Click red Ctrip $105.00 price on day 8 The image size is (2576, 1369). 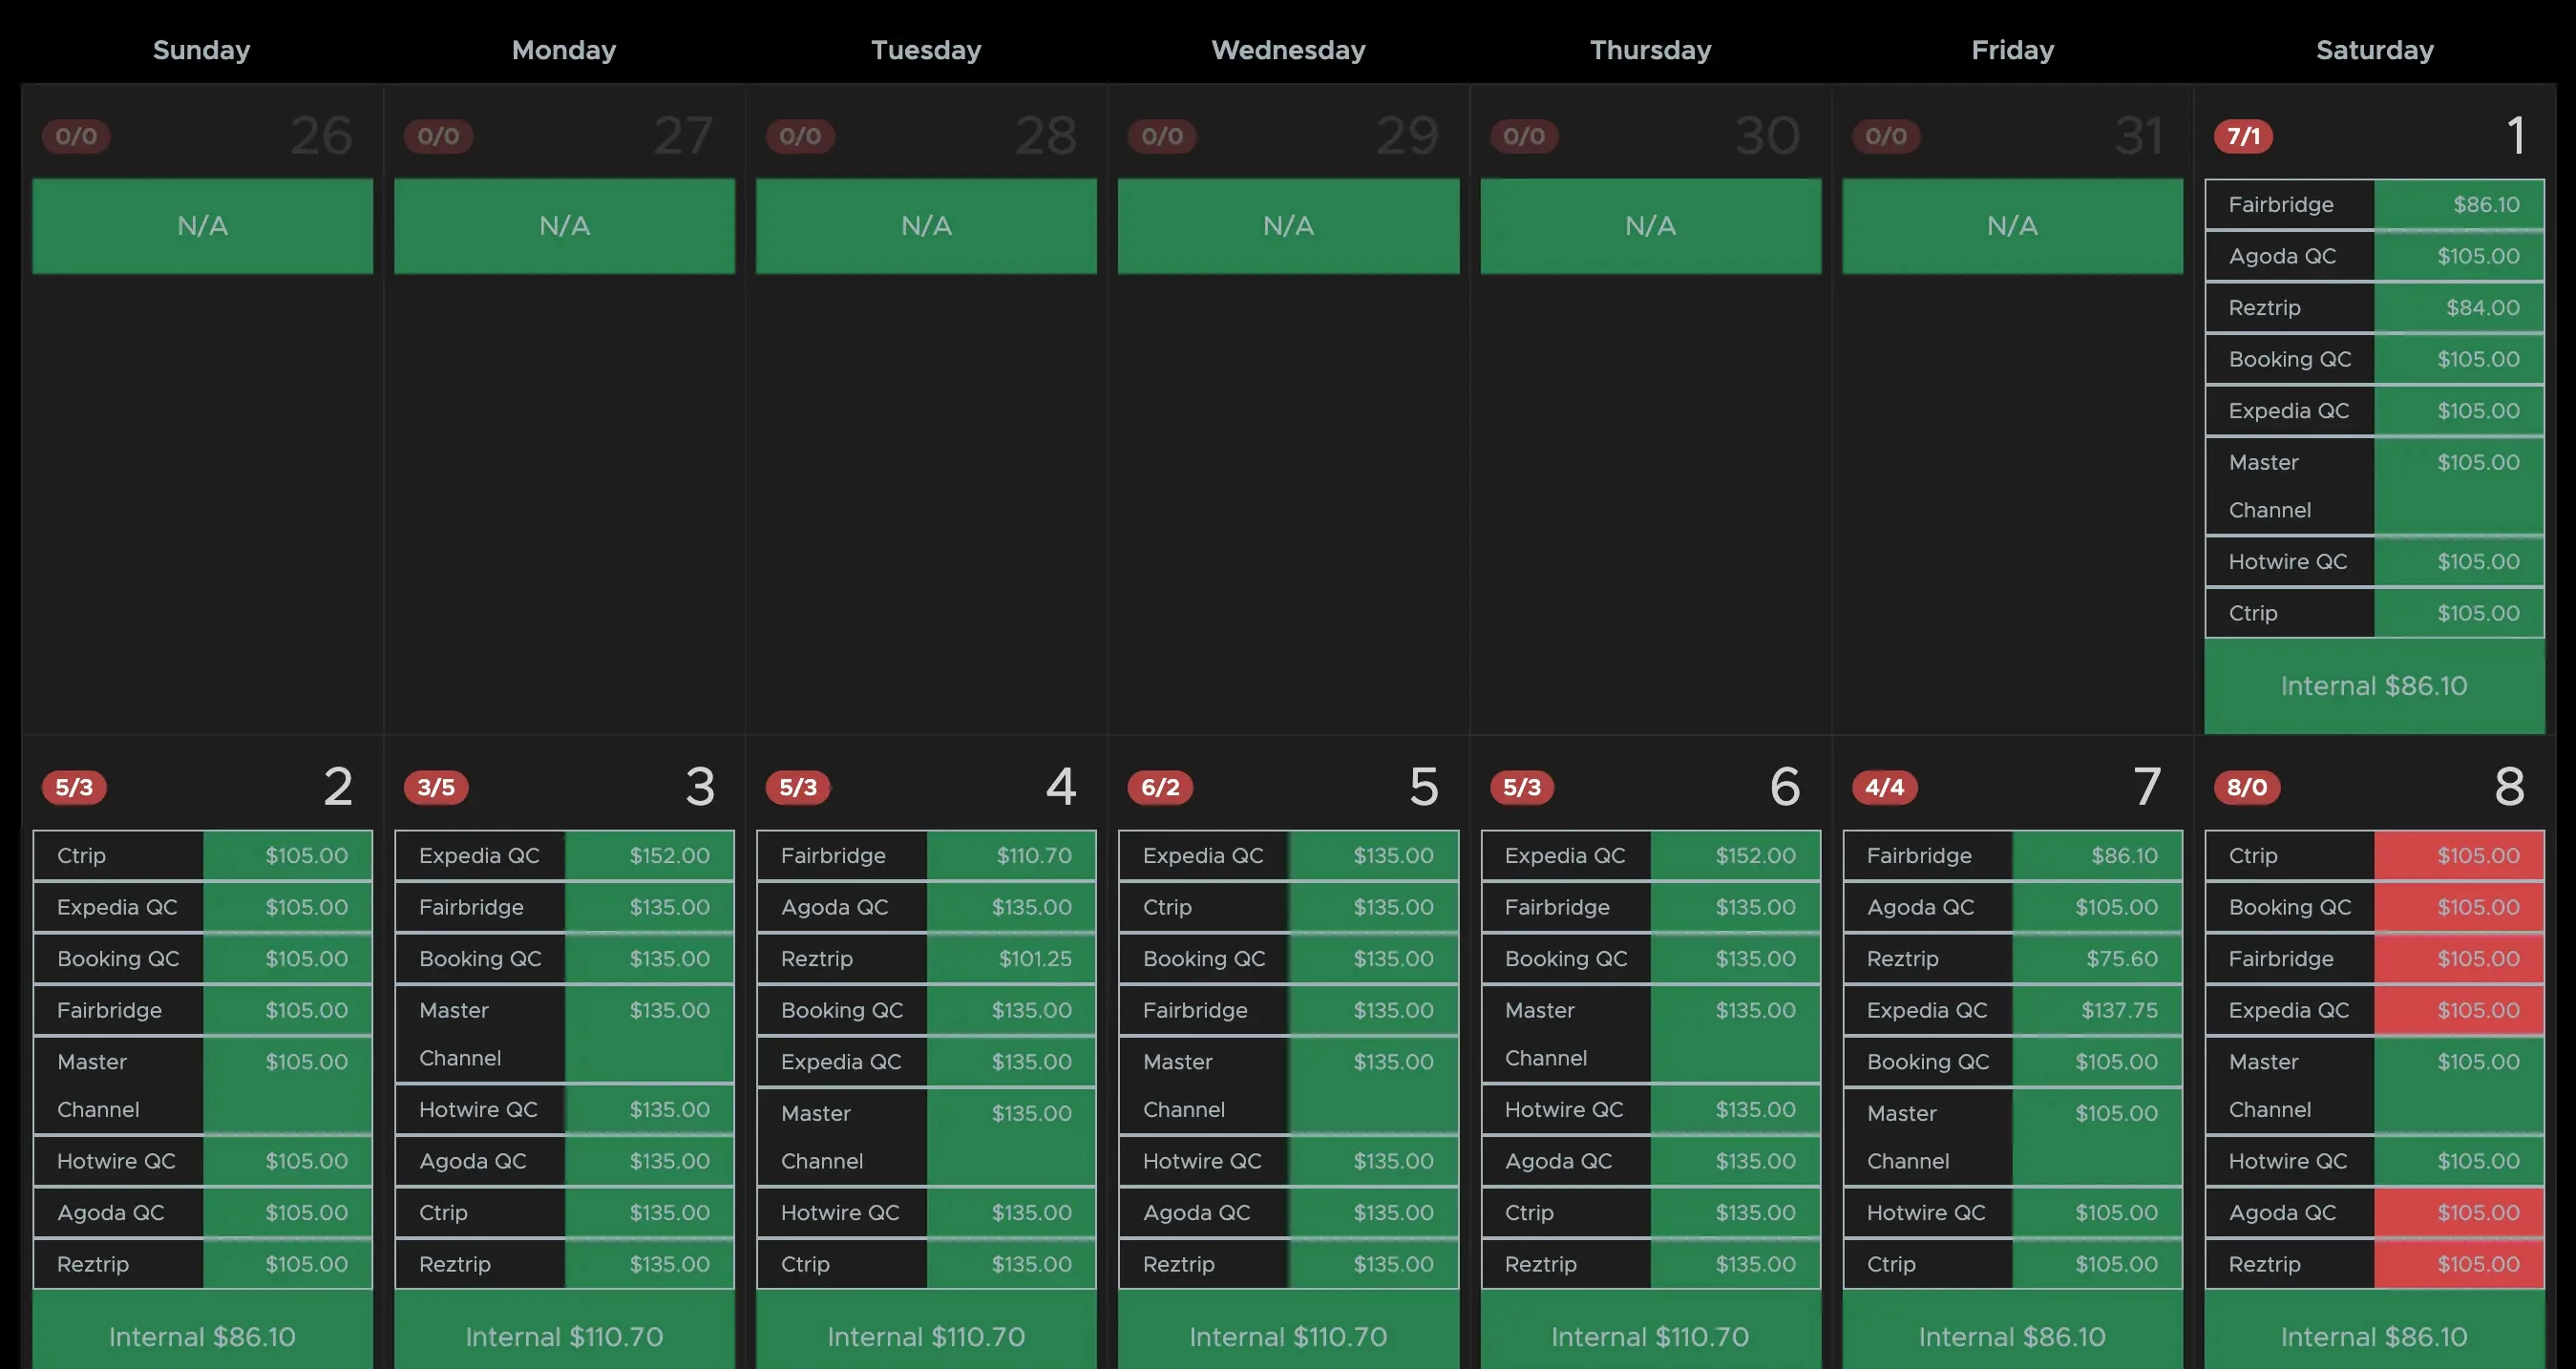[2458, 856]
